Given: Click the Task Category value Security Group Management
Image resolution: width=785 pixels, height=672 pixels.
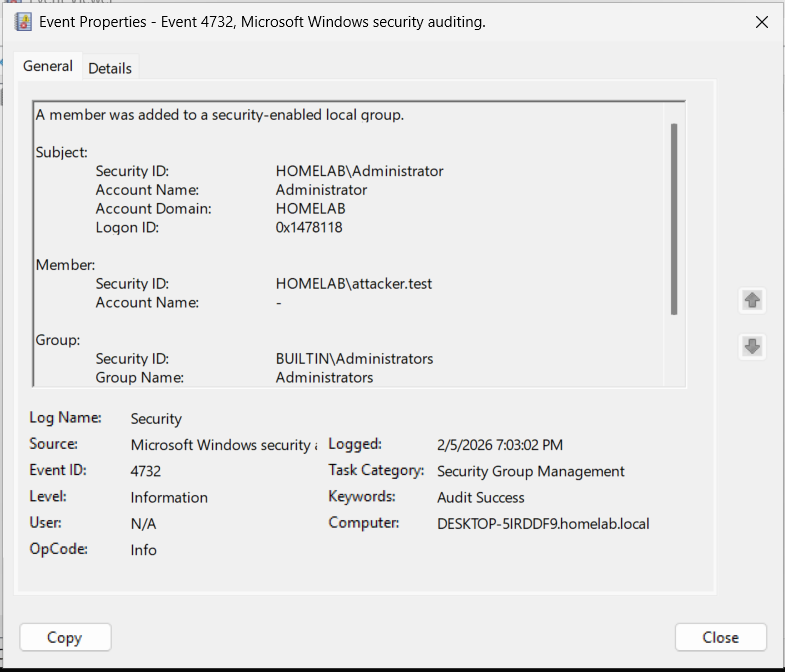Looking at the screenshot, I should coord(531,471).
